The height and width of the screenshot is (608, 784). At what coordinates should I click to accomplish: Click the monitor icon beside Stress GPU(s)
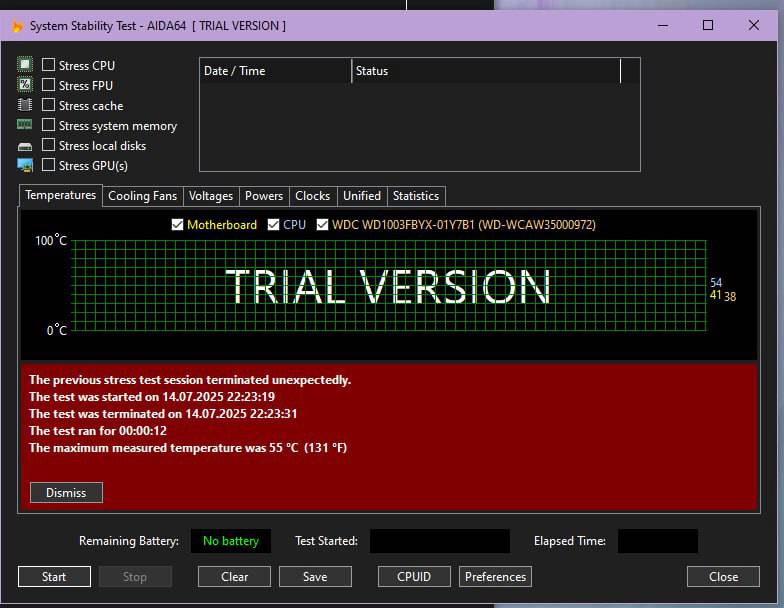pyautogui.click(x=25, y=165)
